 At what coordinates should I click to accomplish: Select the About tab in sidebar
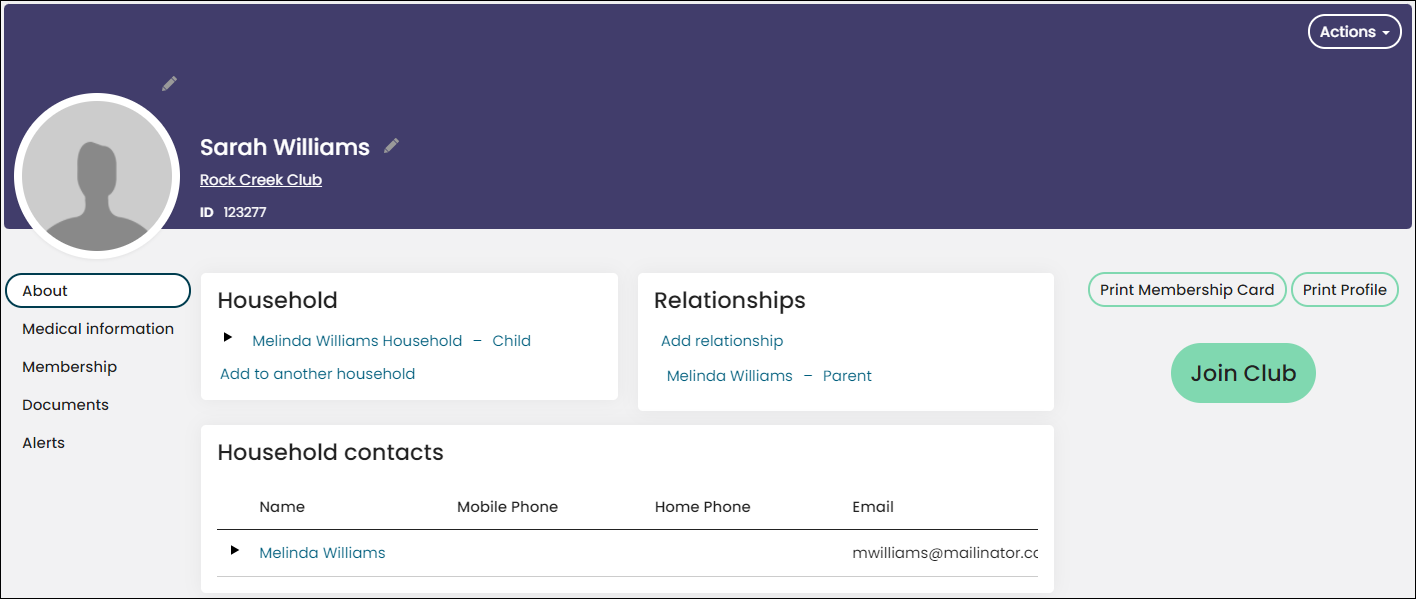tap(98, 290)
